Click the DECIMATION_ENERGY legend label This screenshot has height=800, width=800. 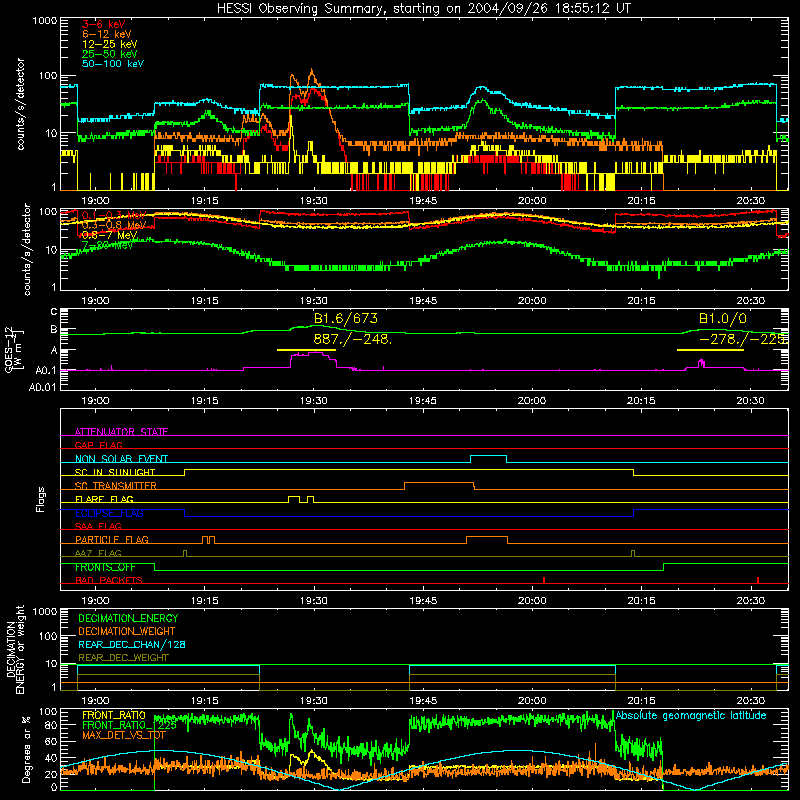(x=128, y=618)
